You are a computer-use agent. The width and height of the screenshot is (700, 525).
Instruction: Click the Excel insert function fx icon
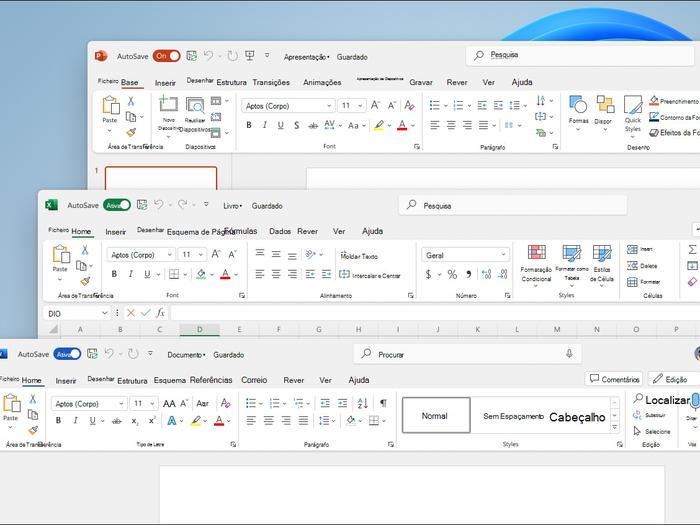tap(160, 313)
